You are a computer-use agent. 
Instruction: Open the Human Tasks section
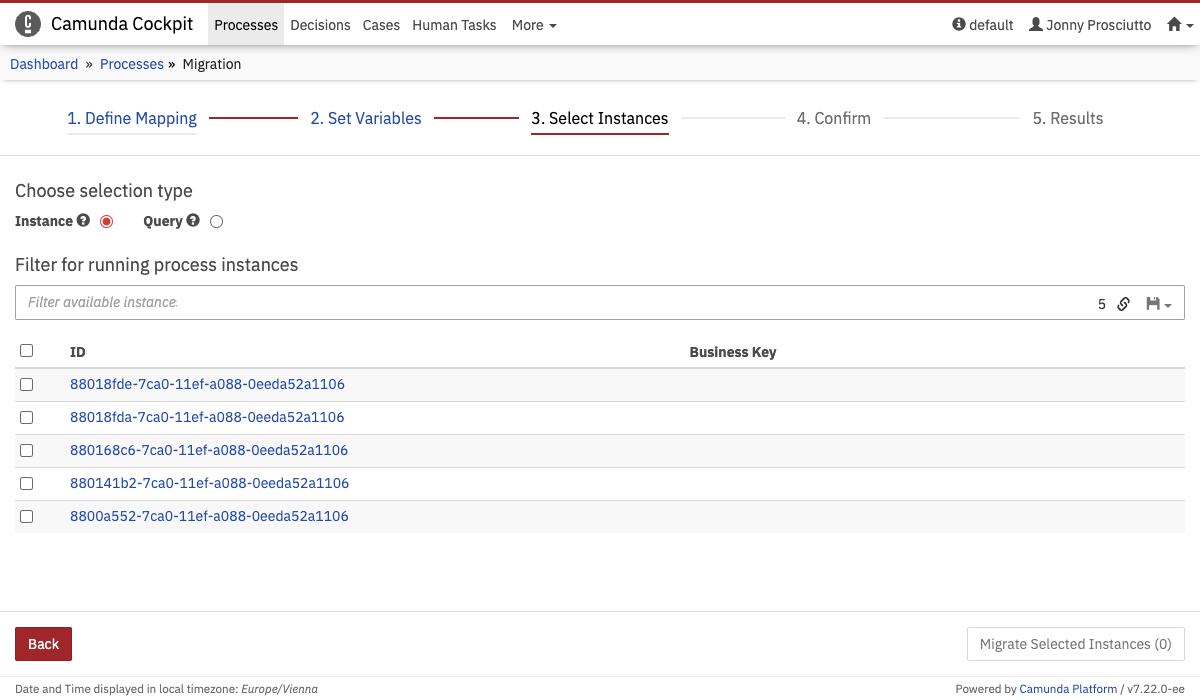pos(454,25)
